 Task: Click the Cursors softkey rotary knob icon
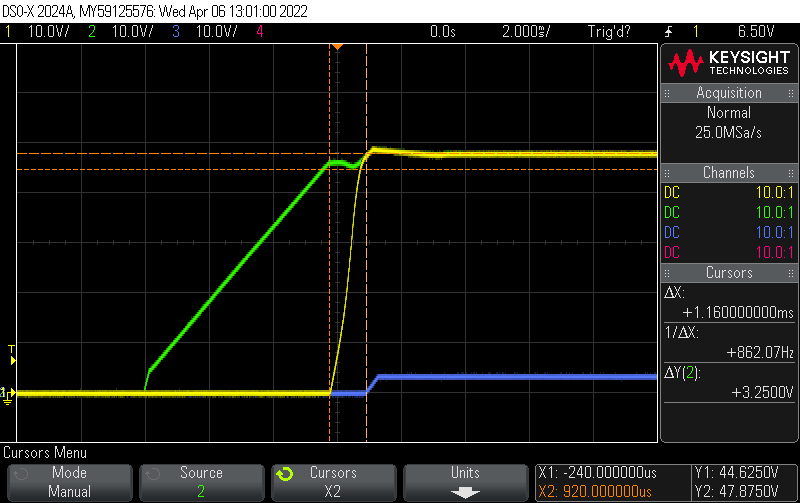coord(285,473)
